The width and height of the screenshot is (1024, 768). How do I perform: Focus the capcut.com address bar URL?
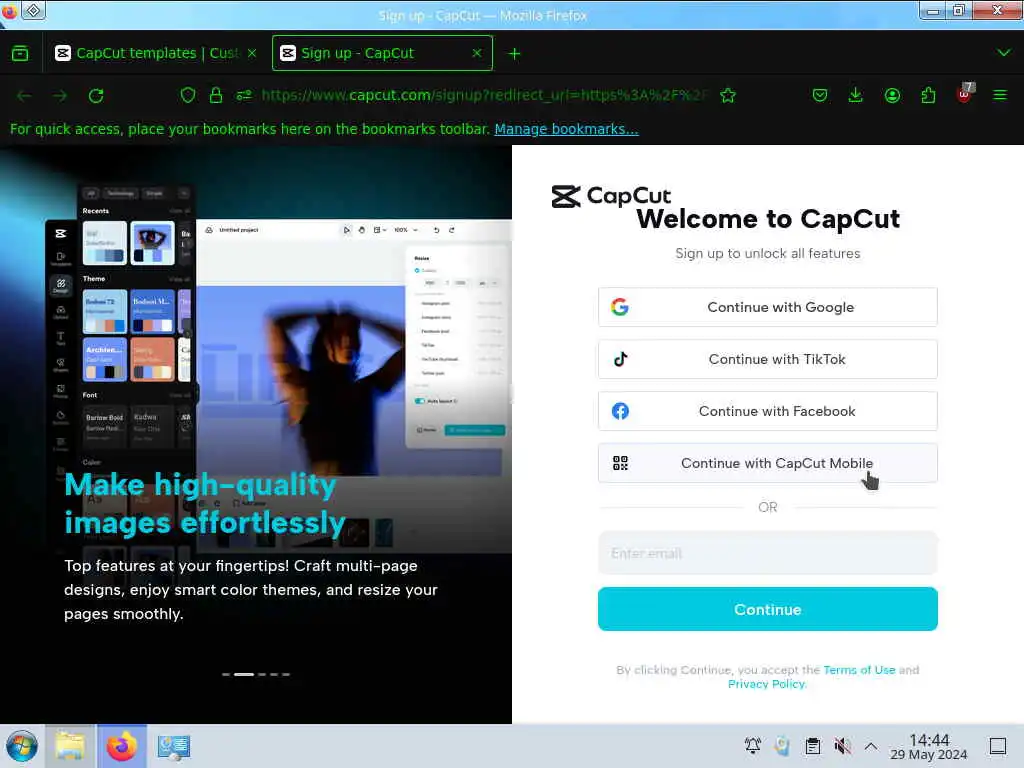tap(483, 95)
